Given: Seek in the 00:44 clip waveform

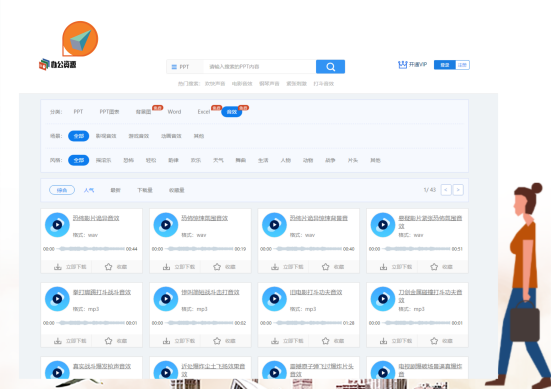Looking at the screenshot, I should click(91, 249).
